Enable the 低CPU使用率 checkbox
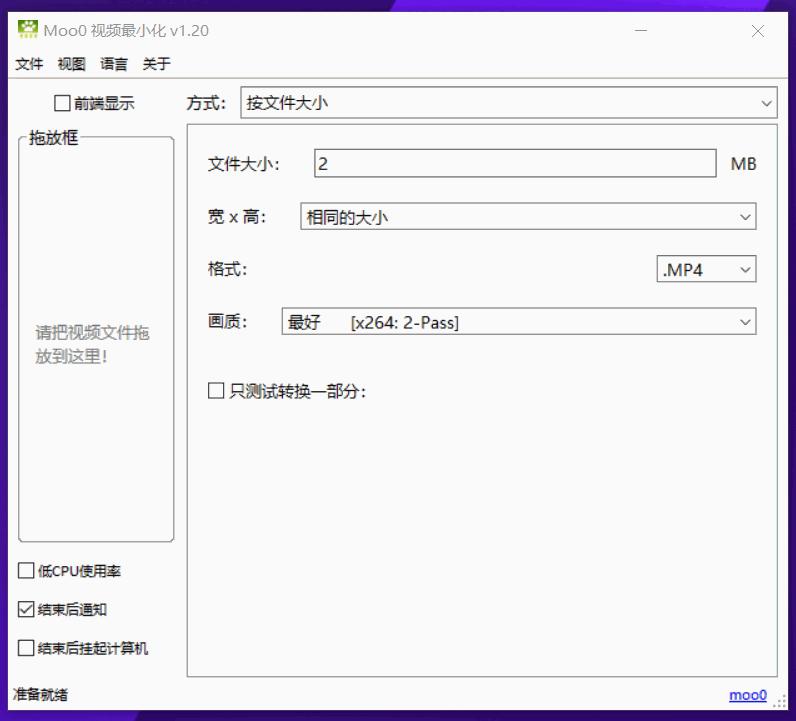The image size is (796, 721). pyautogui.click(x=26, y=571)
